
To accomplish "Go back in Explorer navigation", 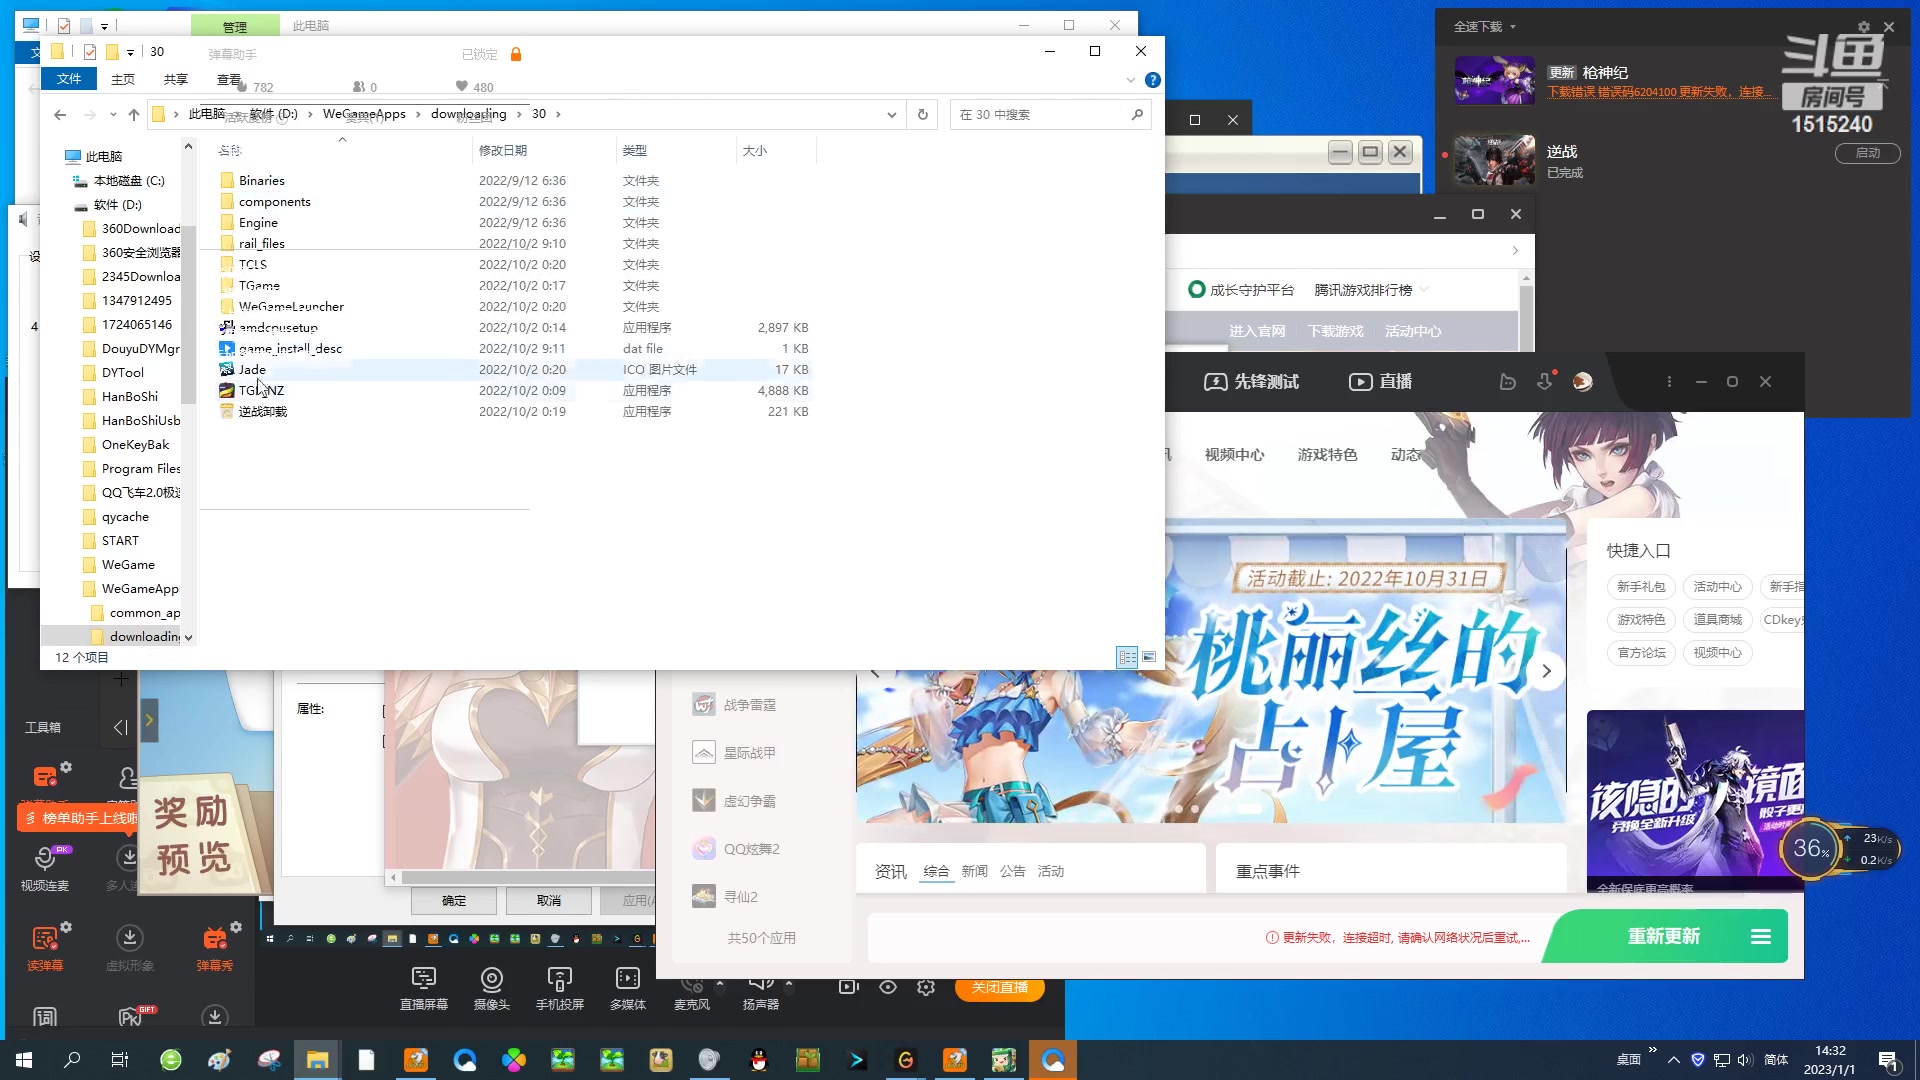I will pyautogui.click(x=60, y=115).
